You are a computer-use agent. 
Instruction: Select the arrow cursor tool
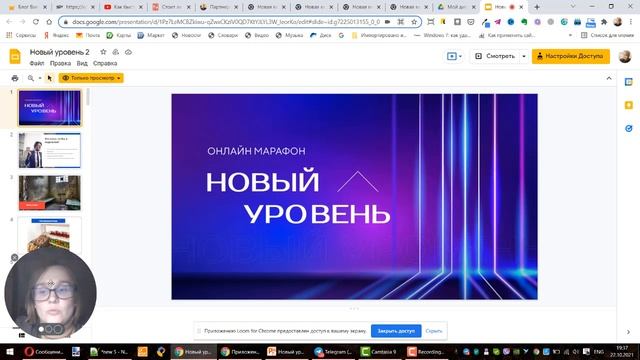point(49,78)
